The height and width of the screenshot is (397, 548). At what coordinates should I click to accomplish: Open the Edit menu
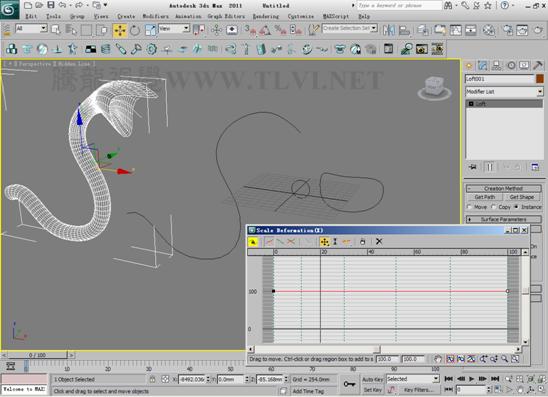pos(31,16)
